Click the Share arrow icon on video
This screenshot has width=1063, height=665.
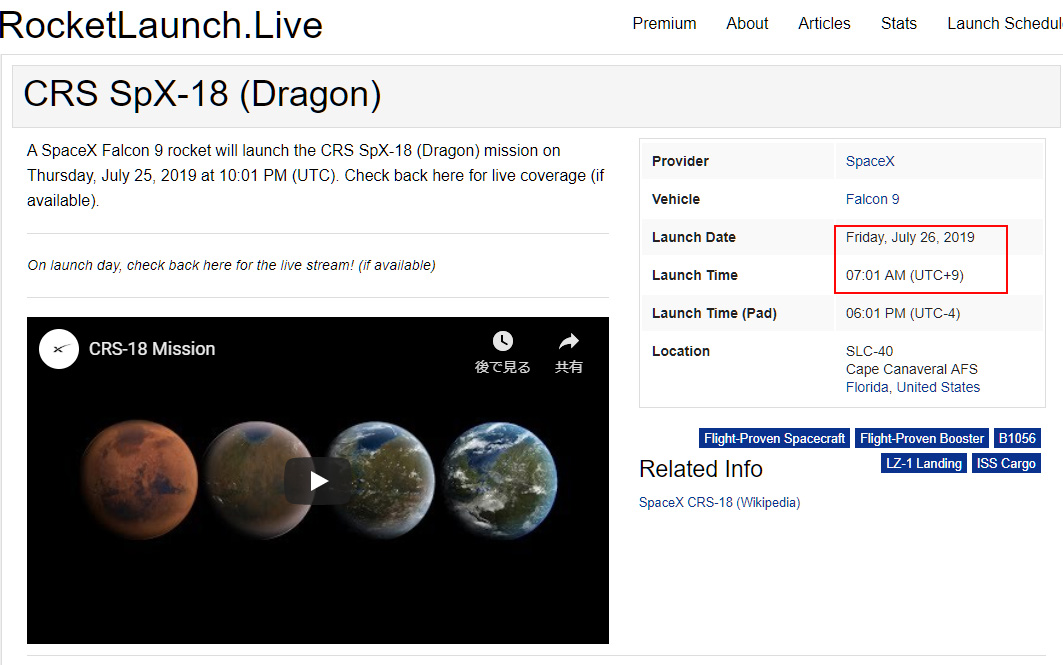(x=568, y=342)
